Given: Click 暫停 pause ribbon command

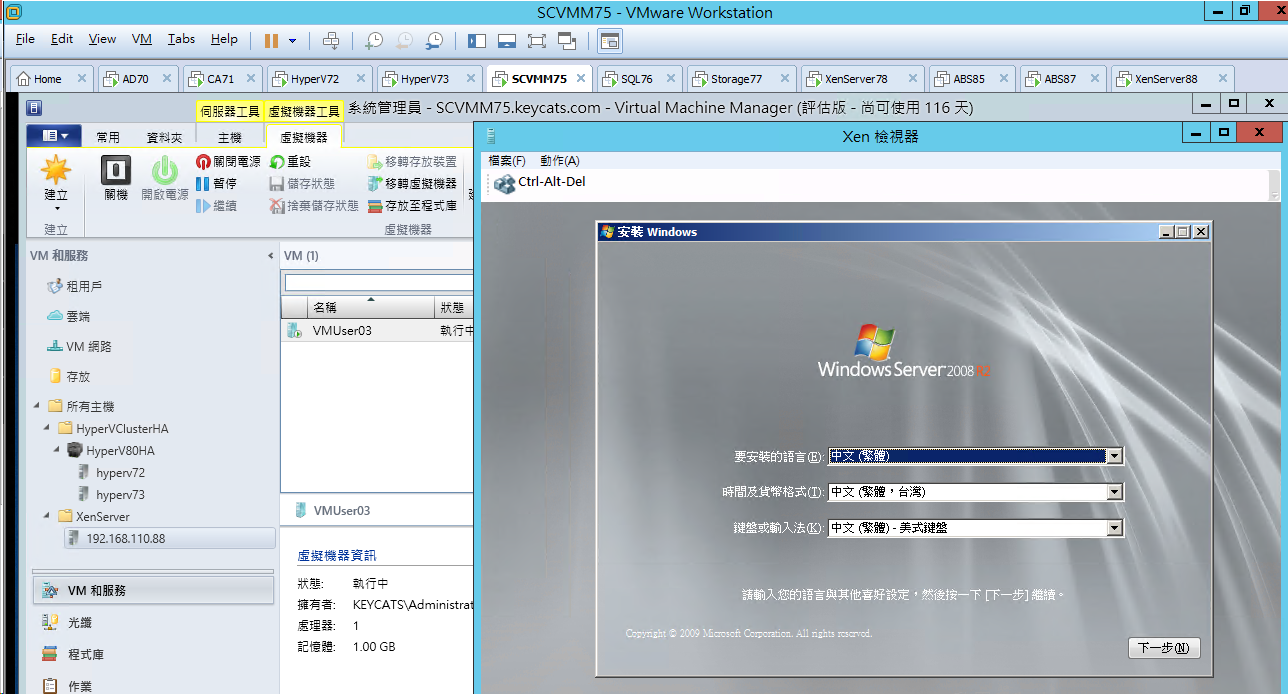Looking at the screenshot, I should pos(217,183).
